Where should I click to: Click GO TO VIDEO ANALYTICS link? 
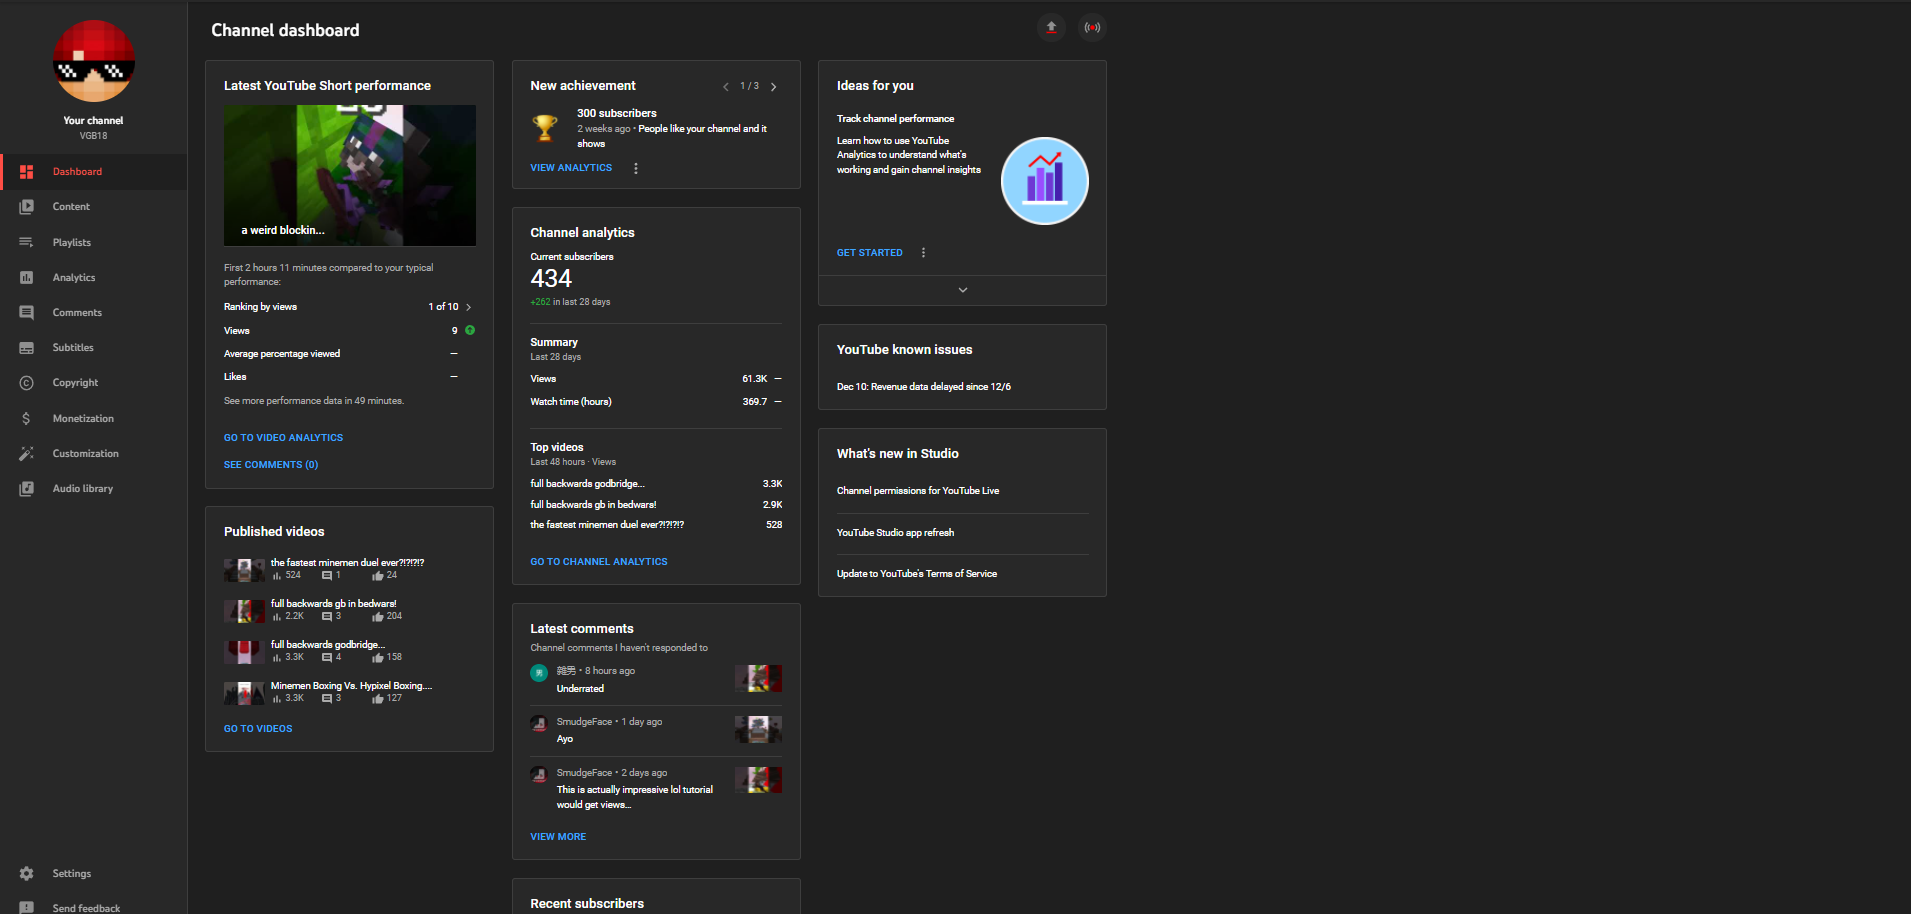point(283,438)
